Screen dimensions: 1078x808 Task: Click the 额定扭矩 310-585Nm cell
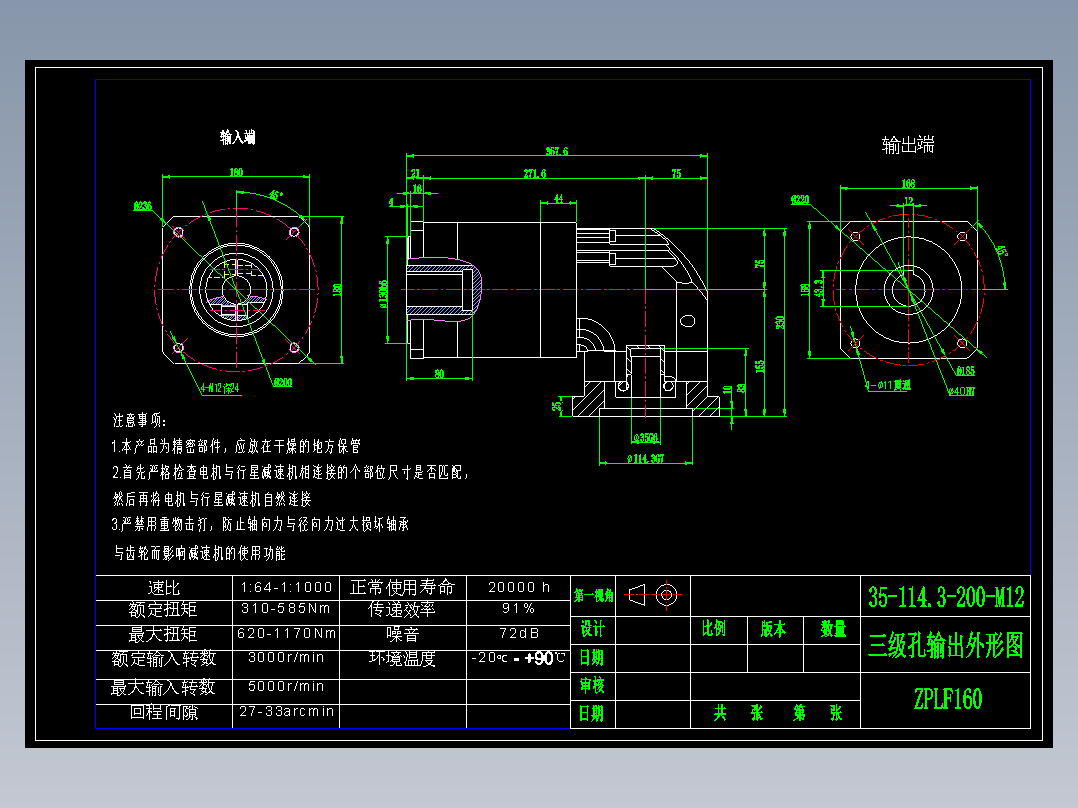point(285,611)
